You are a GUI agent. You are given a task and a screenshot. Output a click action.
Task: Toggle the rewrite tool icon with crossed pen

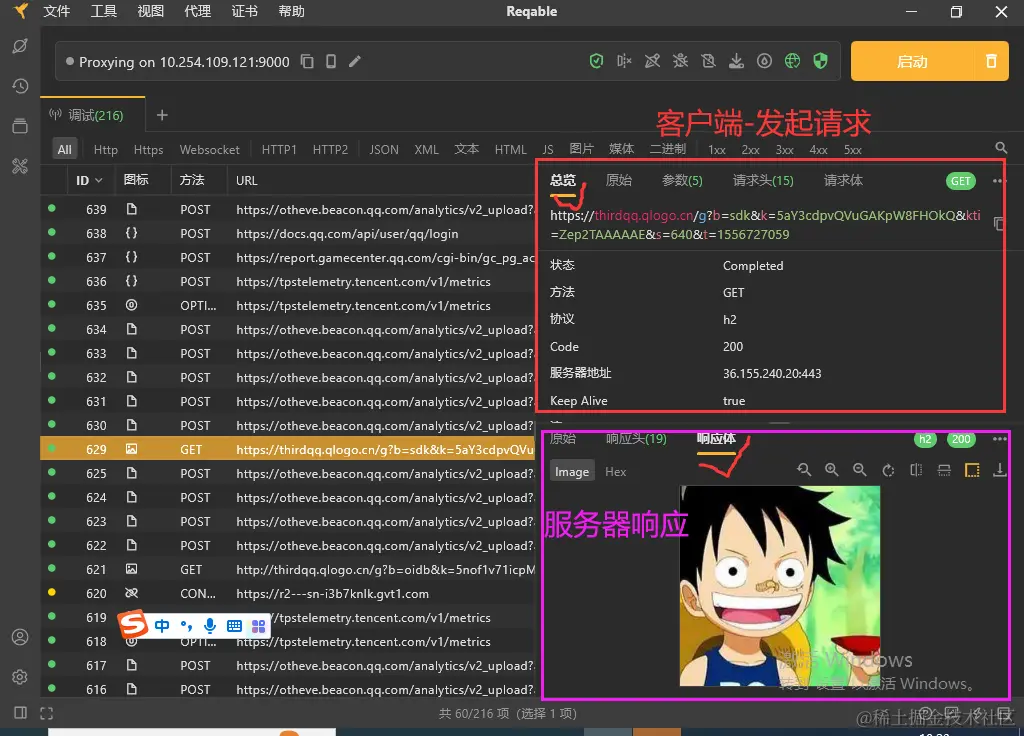coord(652,61)
